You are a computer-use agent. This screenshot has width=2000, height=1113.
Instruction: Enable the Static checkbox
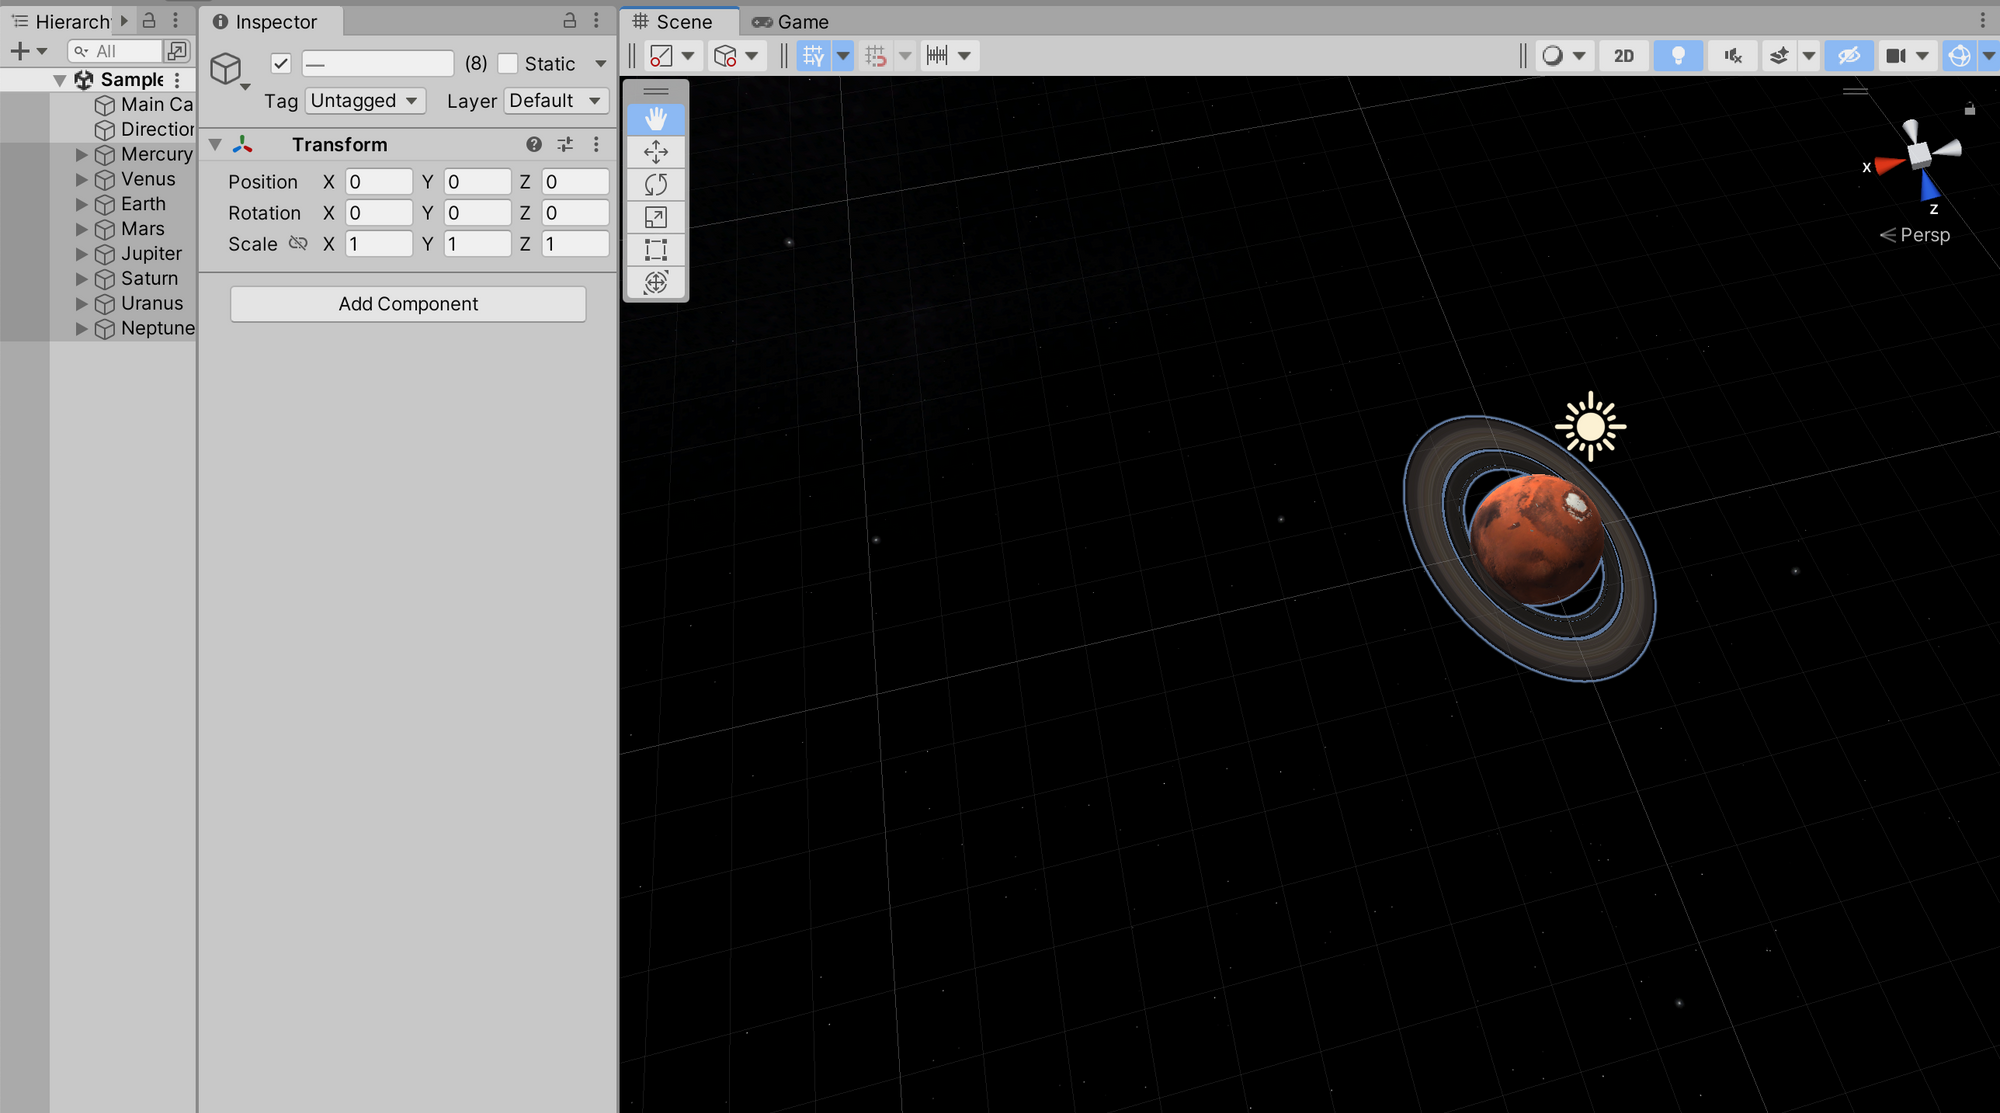click(508, 64)
